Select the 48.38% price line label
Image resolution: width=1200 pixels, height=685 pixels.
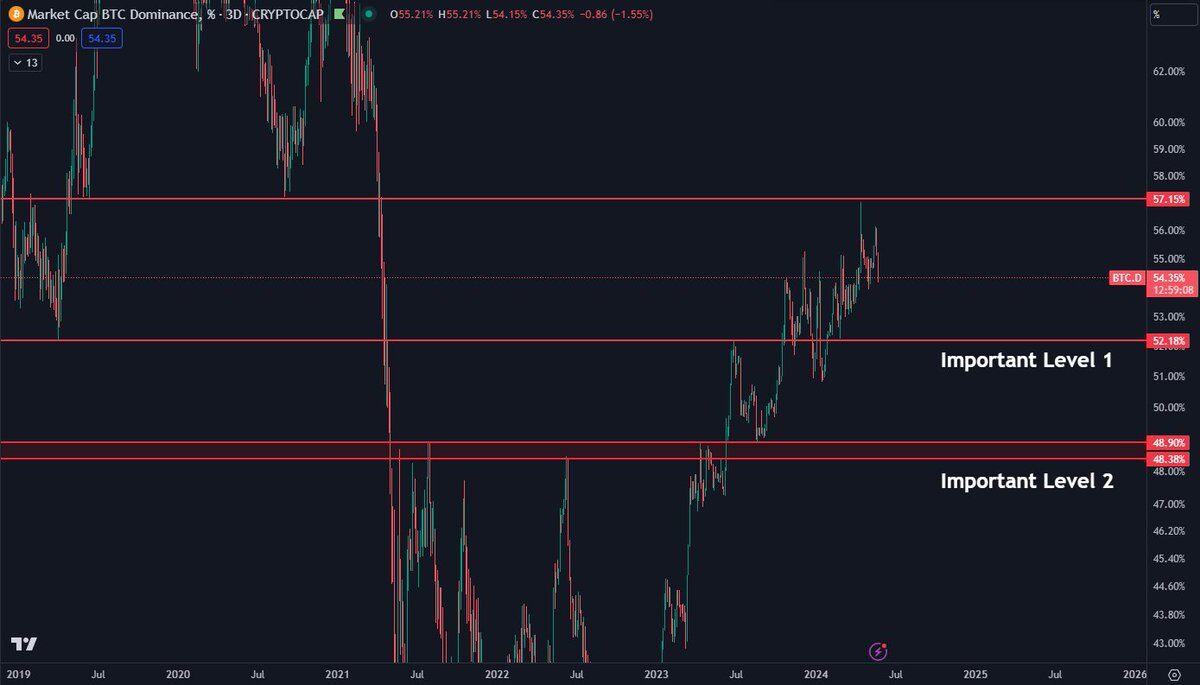coord(1169,458)
